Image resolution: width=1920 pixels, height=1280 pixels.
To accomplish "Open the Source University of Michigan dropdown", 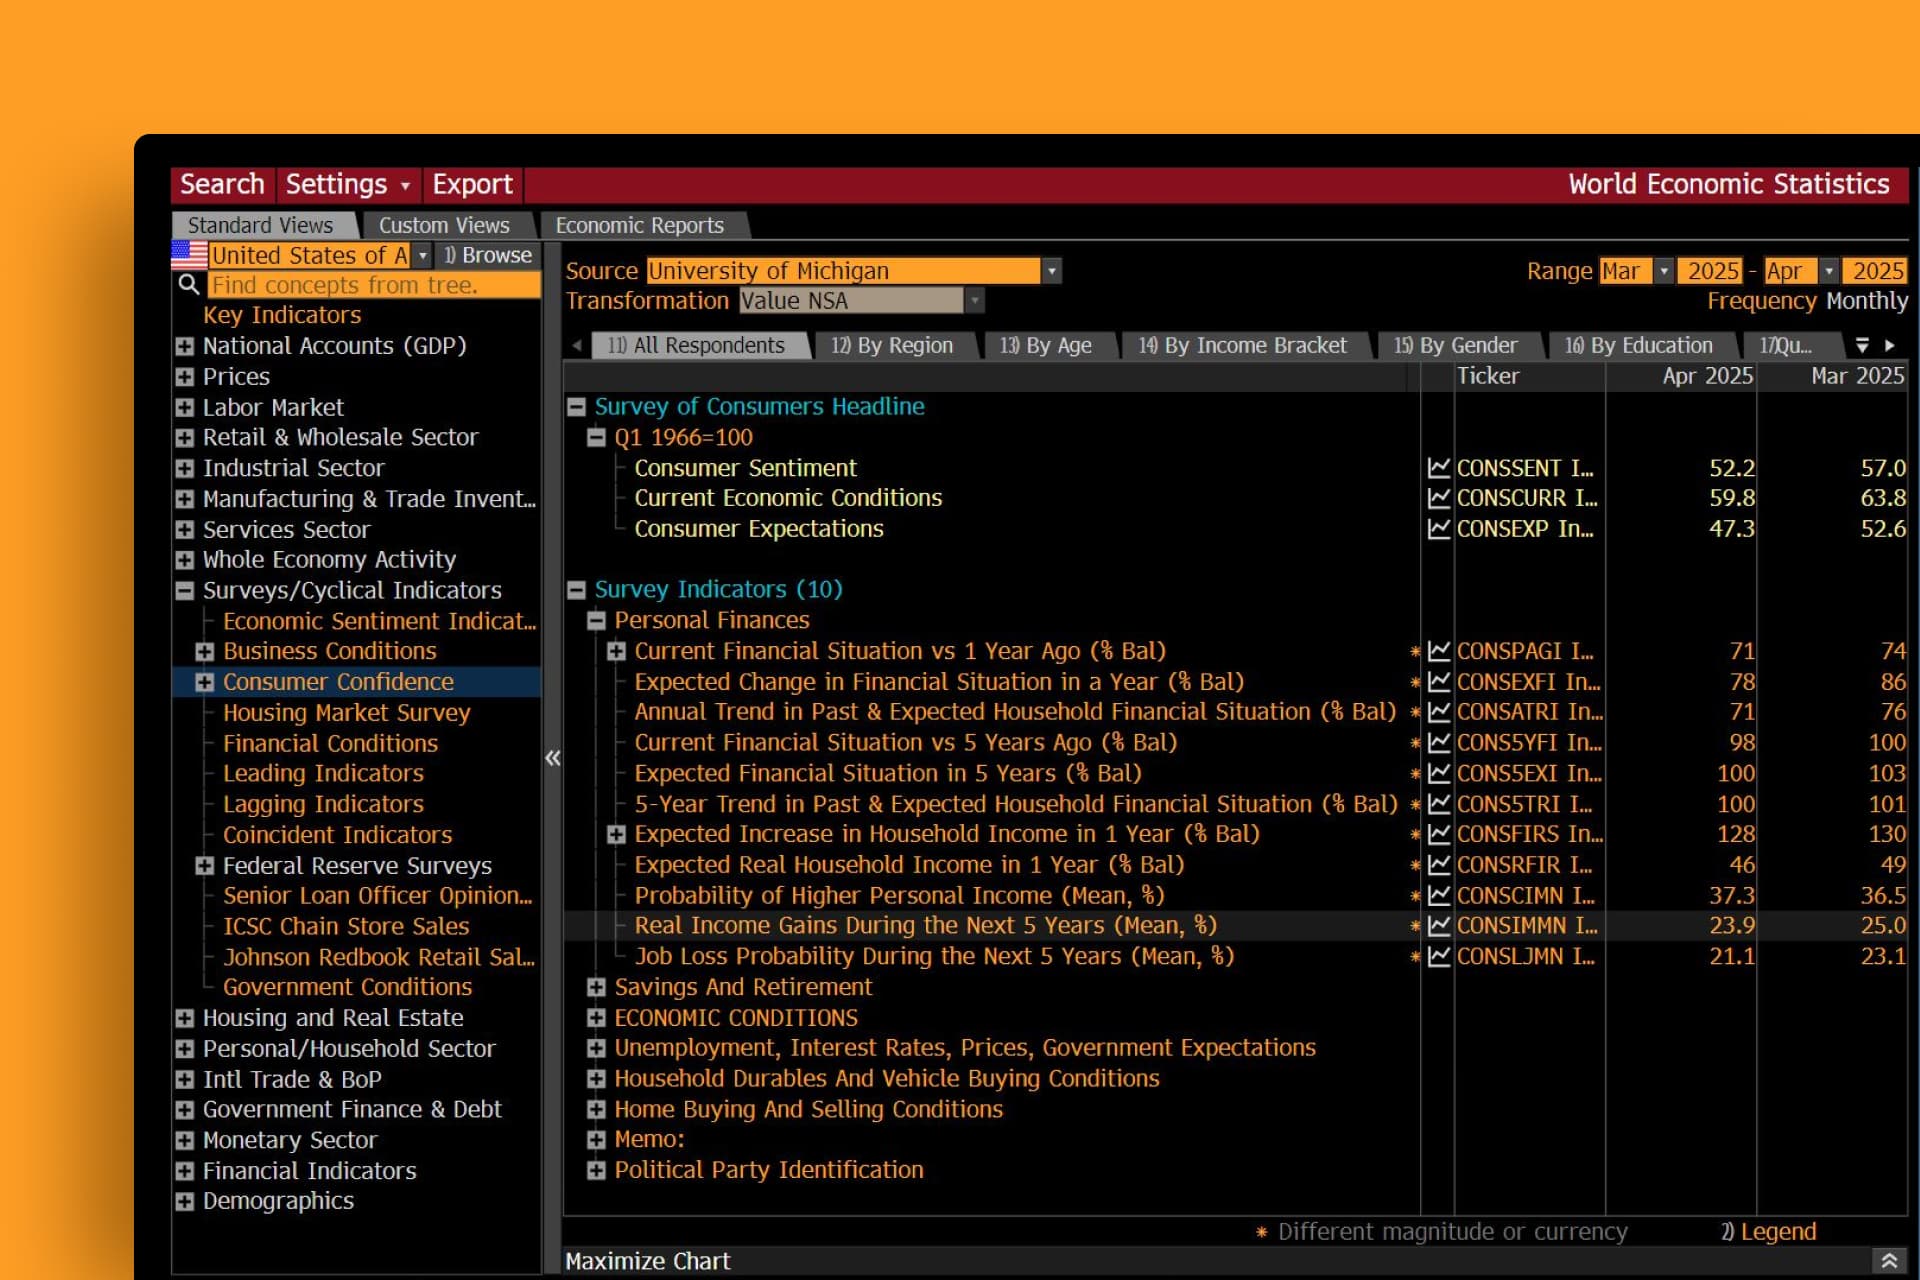I will [1051, 271].
